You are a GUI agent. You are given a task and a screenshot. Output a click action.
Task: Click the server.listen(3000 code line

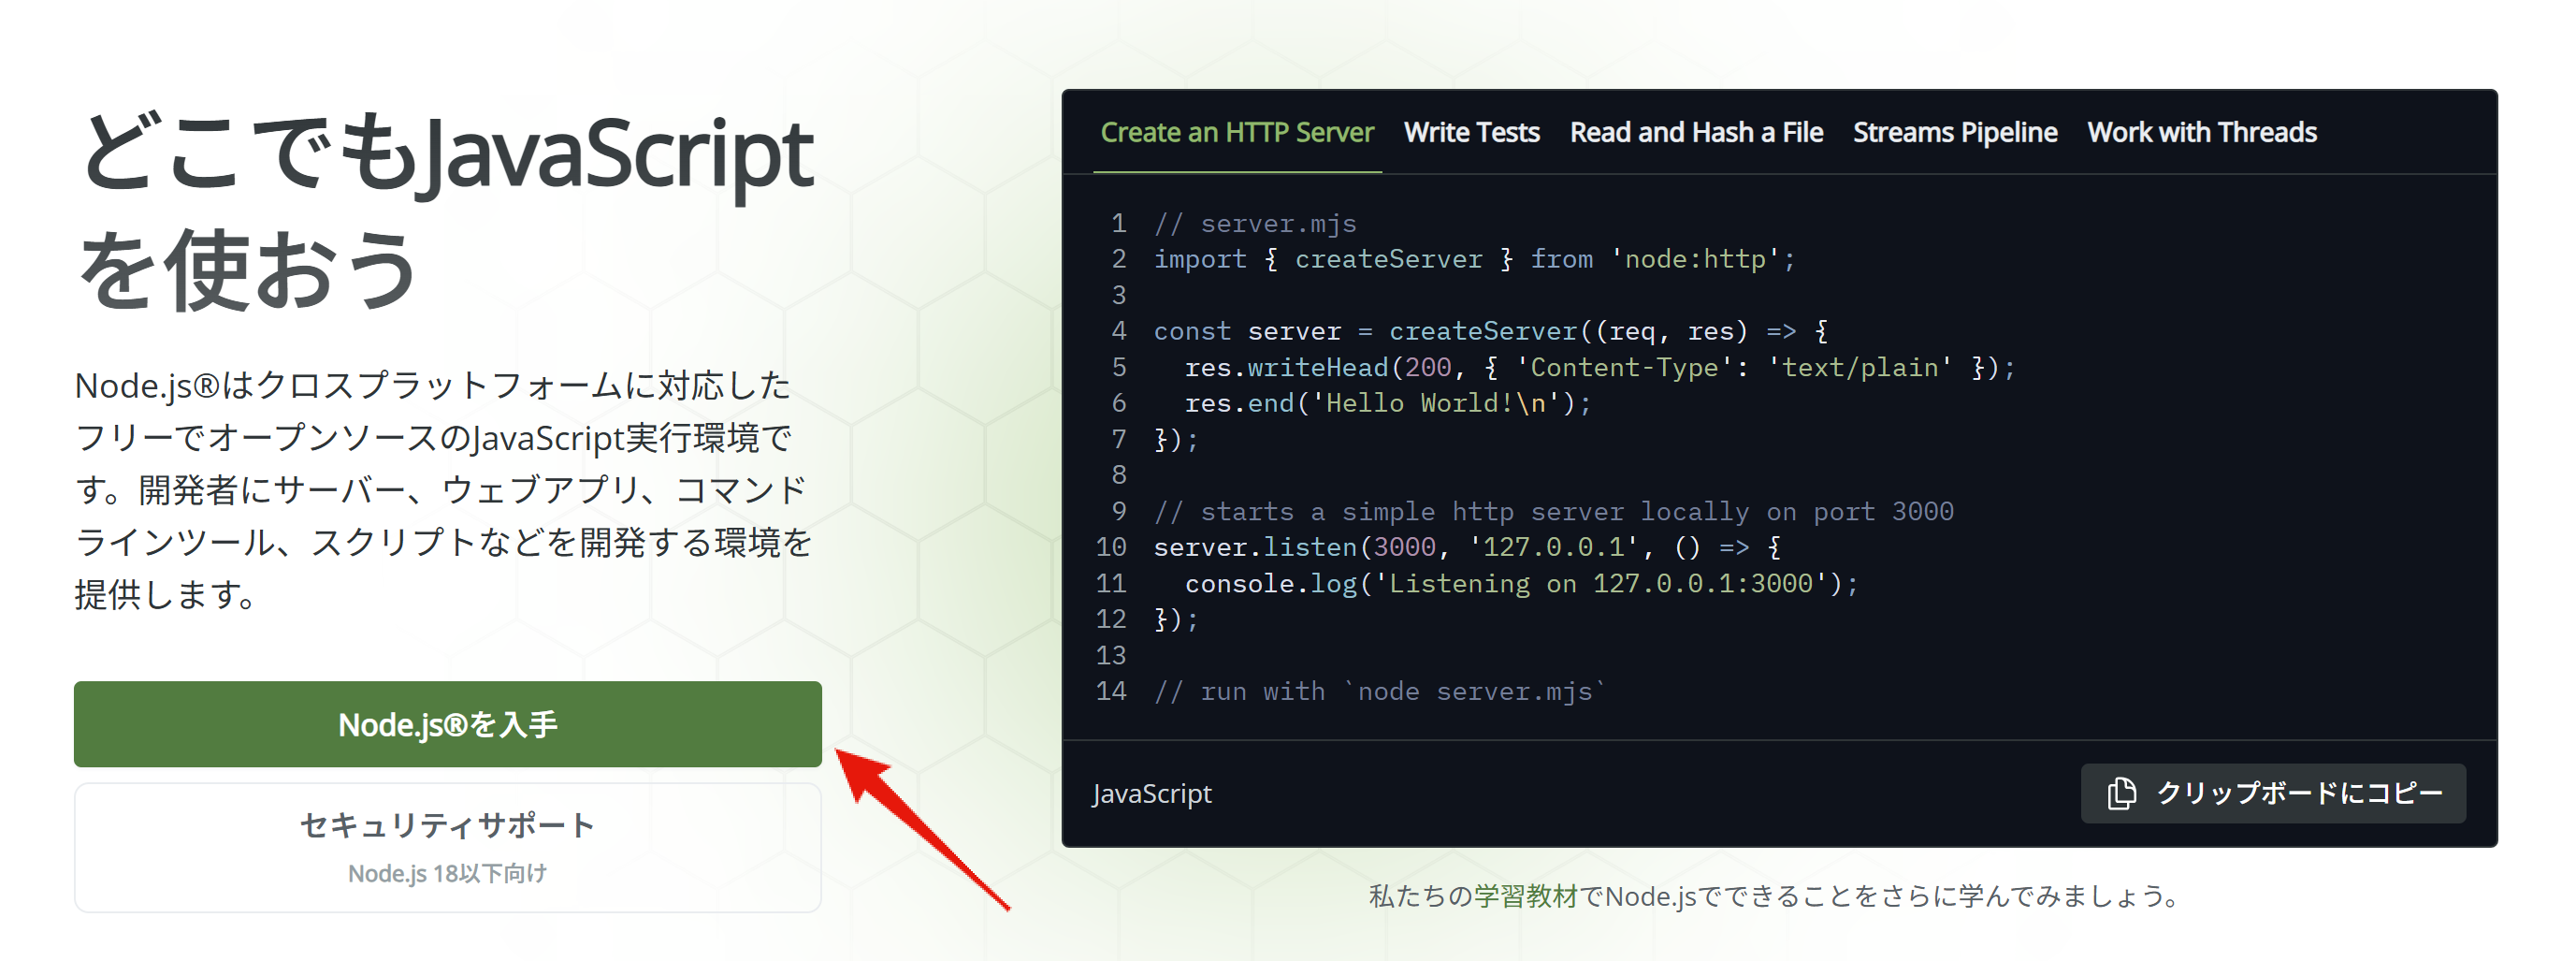point(1467,547)
